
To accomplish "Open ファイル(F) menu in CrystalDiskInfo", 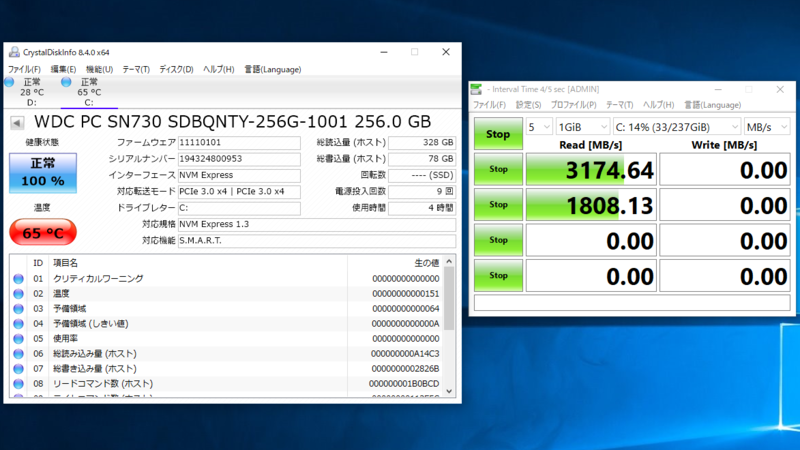I will pyautogui.click(x=24, y=69).
